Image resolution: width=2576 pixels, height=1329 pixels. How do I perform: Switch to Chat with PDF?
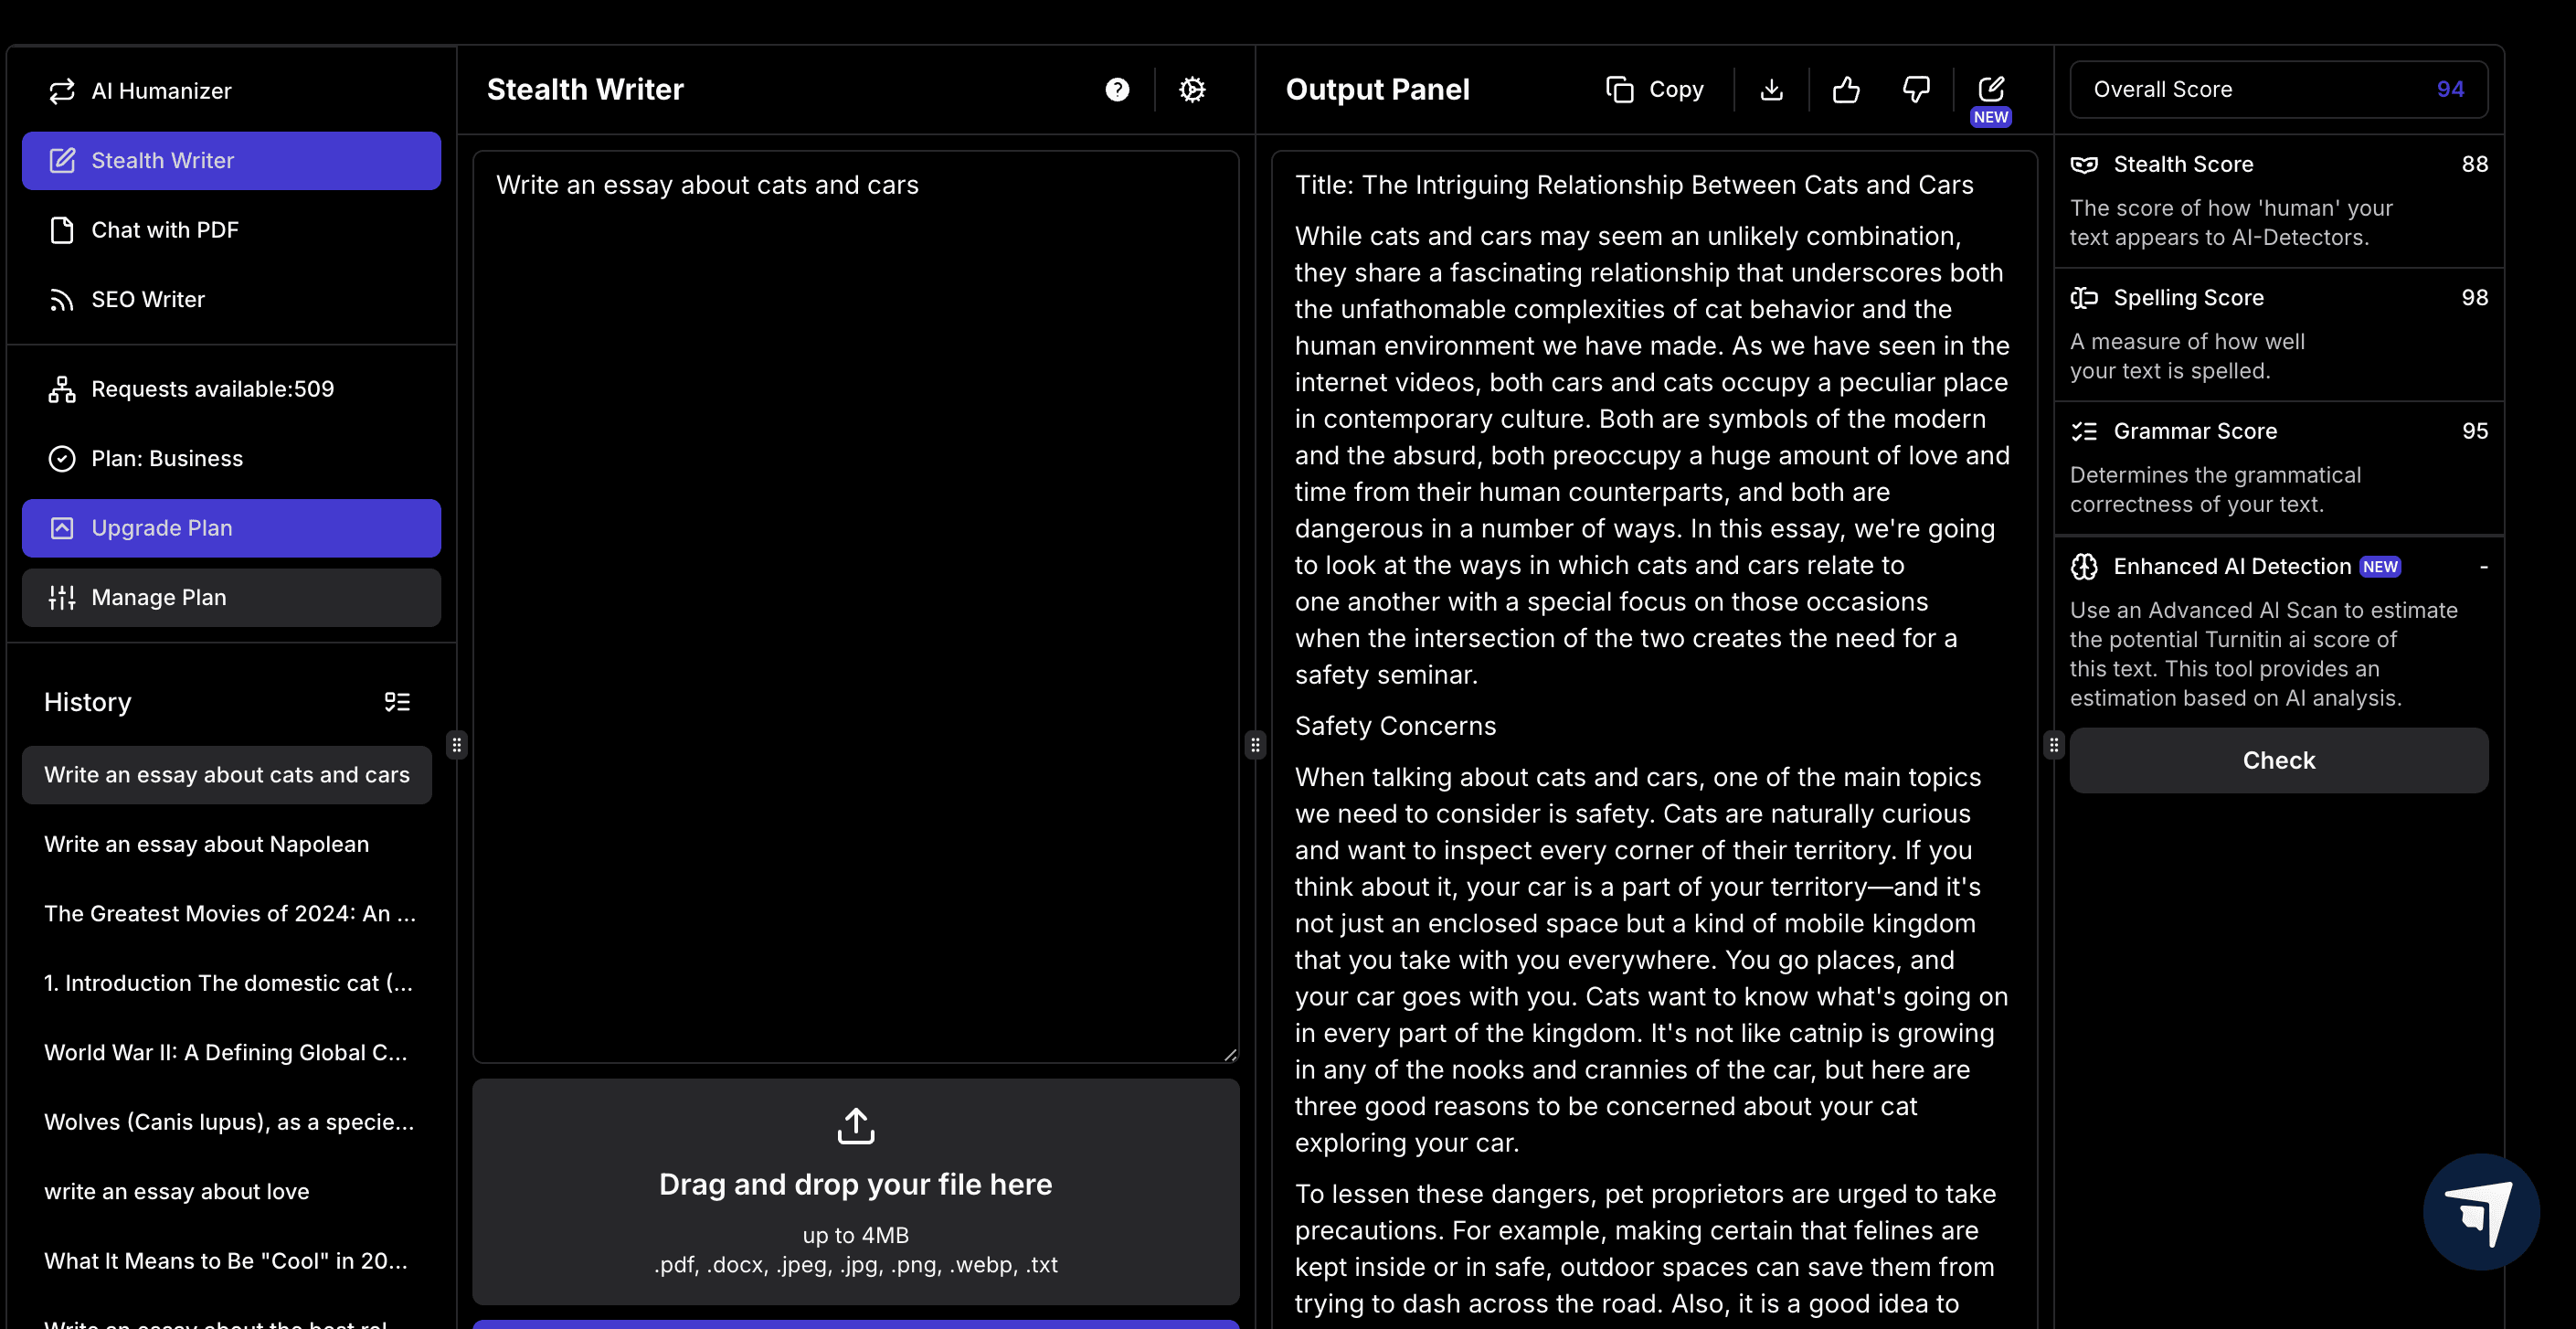164,230
